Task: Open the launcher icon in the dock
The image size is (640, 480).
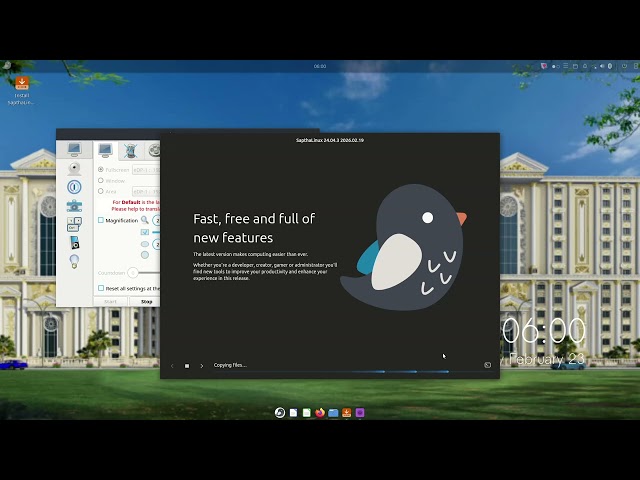Action: 280,413
